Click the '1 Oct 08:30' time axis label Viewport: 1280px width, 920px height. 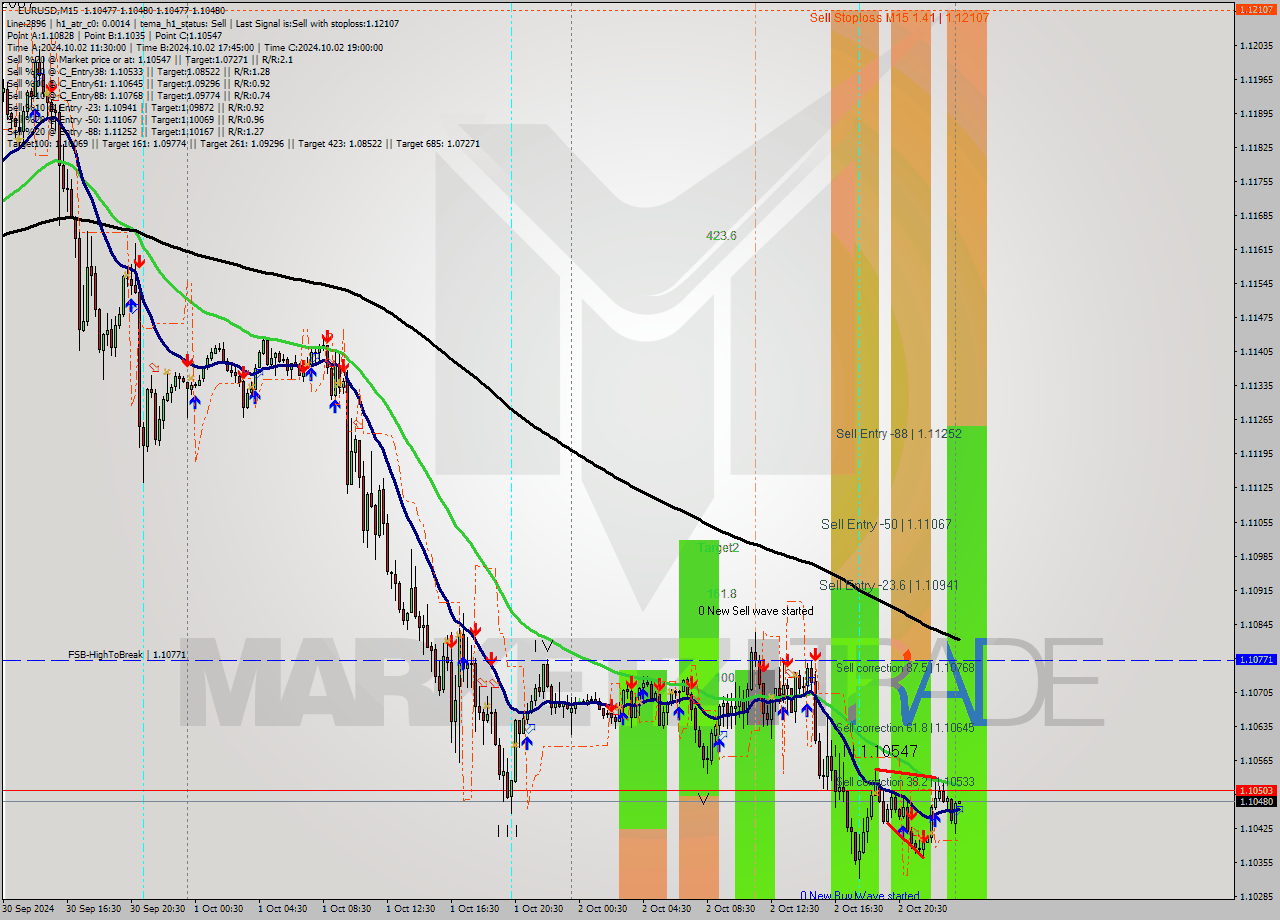(x=346, y=909)
